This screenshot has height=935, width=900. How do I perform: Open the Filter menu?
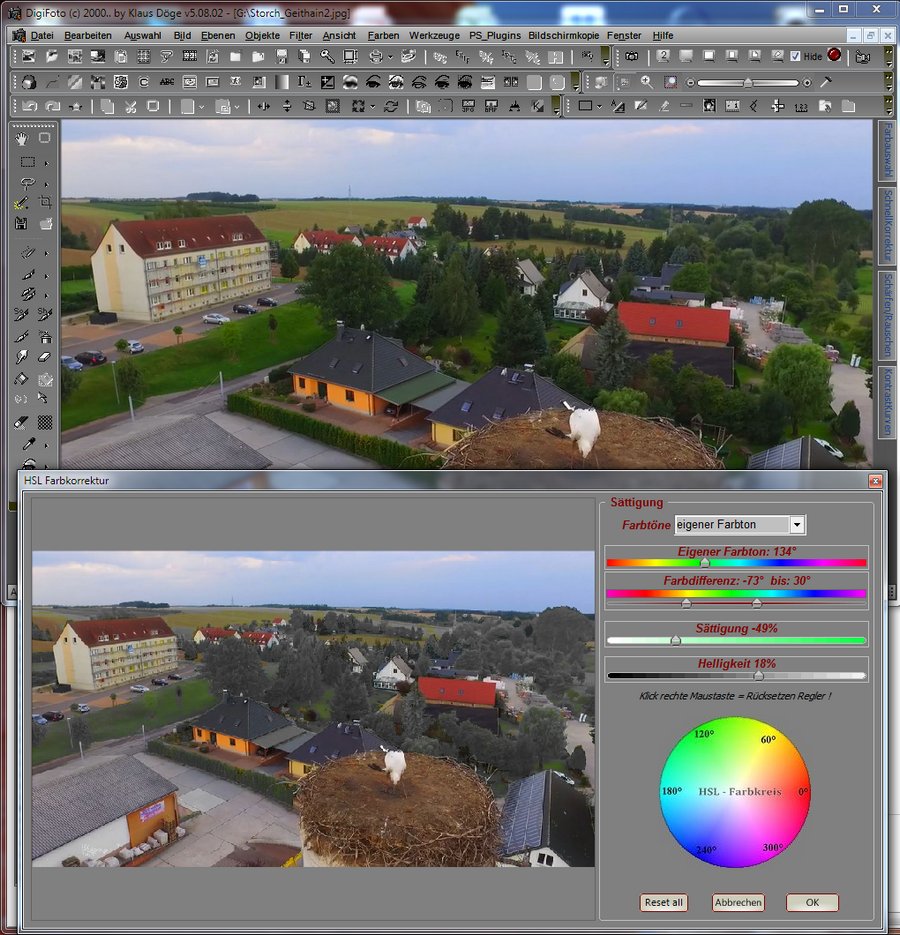300,35
